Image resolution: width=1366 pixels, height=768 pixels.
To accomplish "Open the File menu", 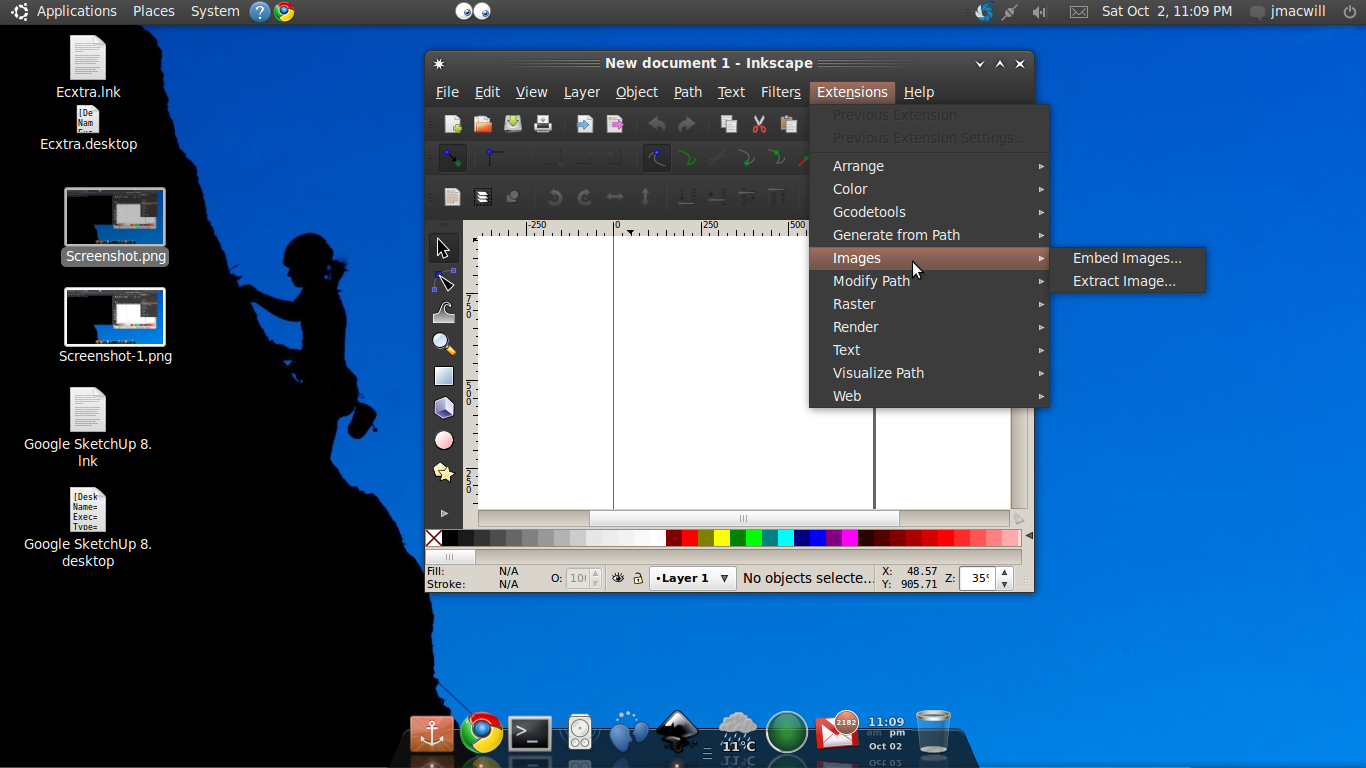I will 447,92.
